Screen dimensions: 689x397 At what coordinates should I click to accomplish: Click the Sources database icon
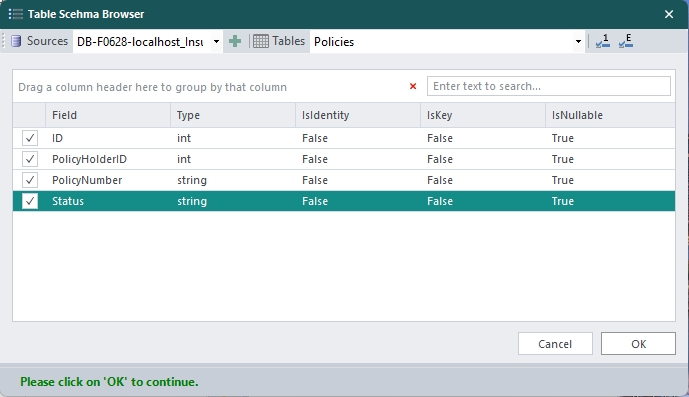point(16,41)
